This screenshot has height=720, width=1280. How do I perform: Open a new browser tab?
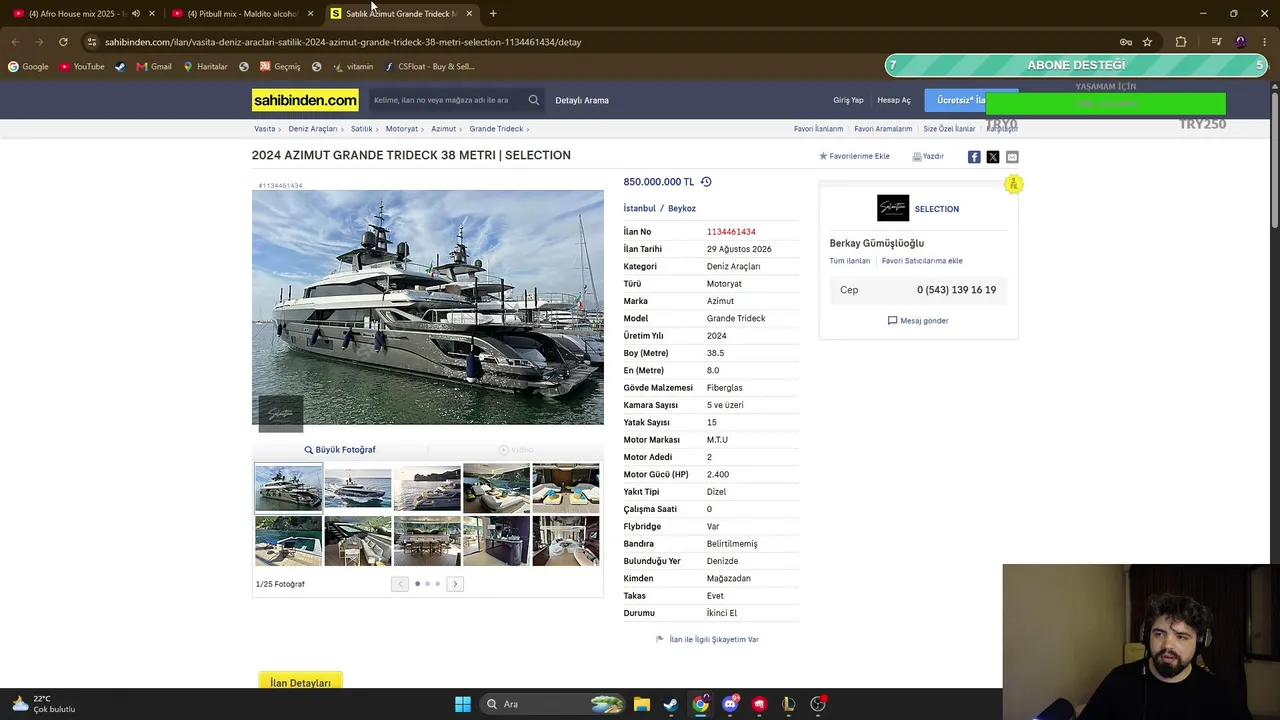pos(493,14)
